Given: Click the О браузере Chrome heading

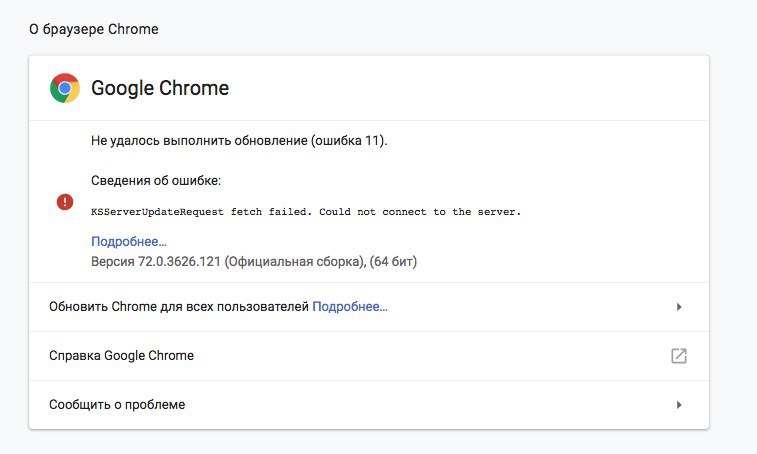Looking at the screenshot, I should [94, 29].
